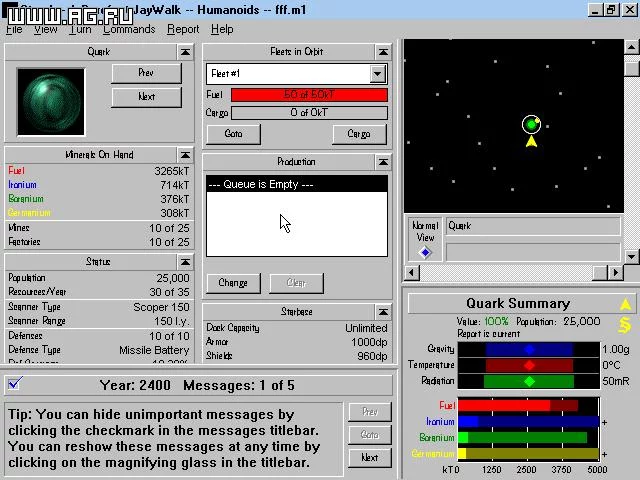This screenshot has height=480, width=640.
Task: Go to next planet with Next button
Action: [147, 97]
